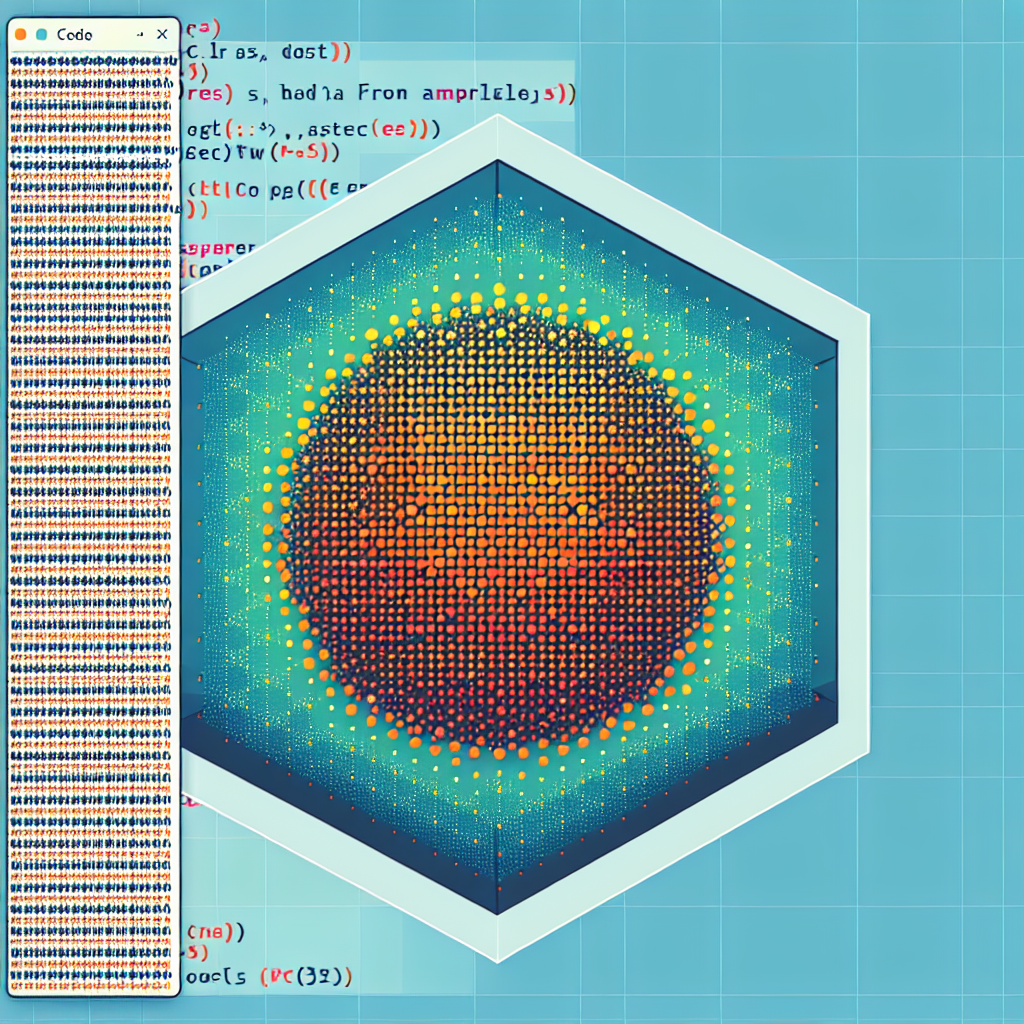Expand the closing parentheses on 'dost))' line
This screenshot has width=1024, height=1024.
pos(340,53)
